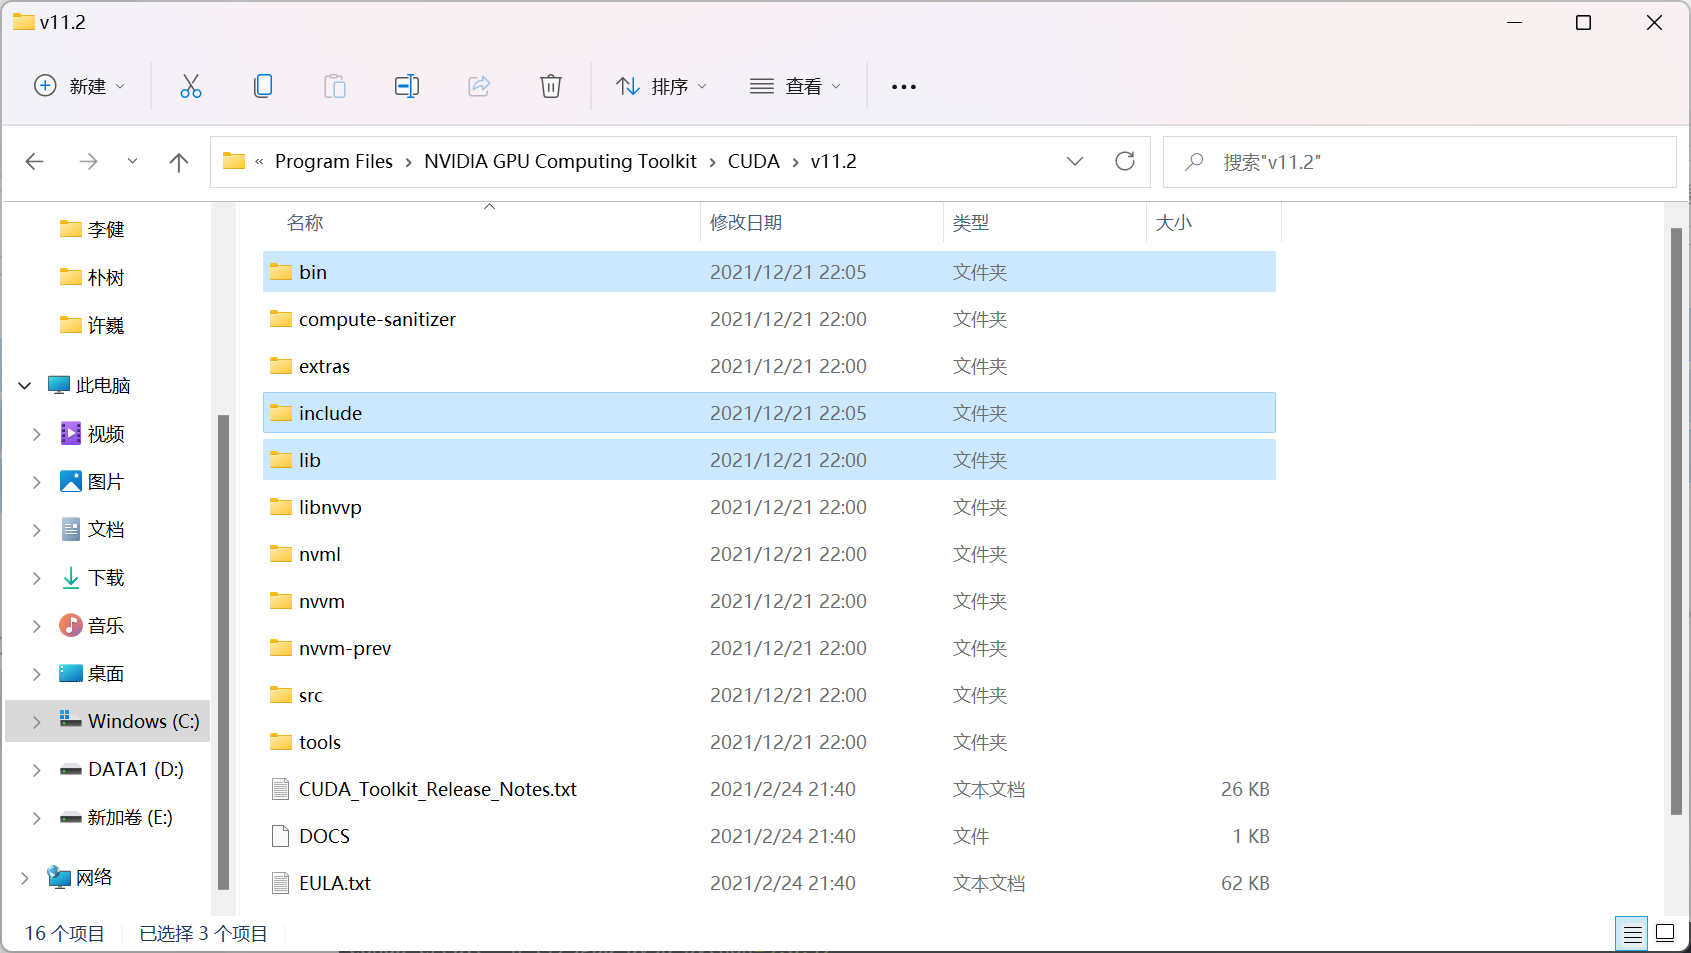Screen dimensions: 1691x953
Task: Click the NVIDIA GPU Computing Toolkit breadcrumb
Action: tap(560, 161)
